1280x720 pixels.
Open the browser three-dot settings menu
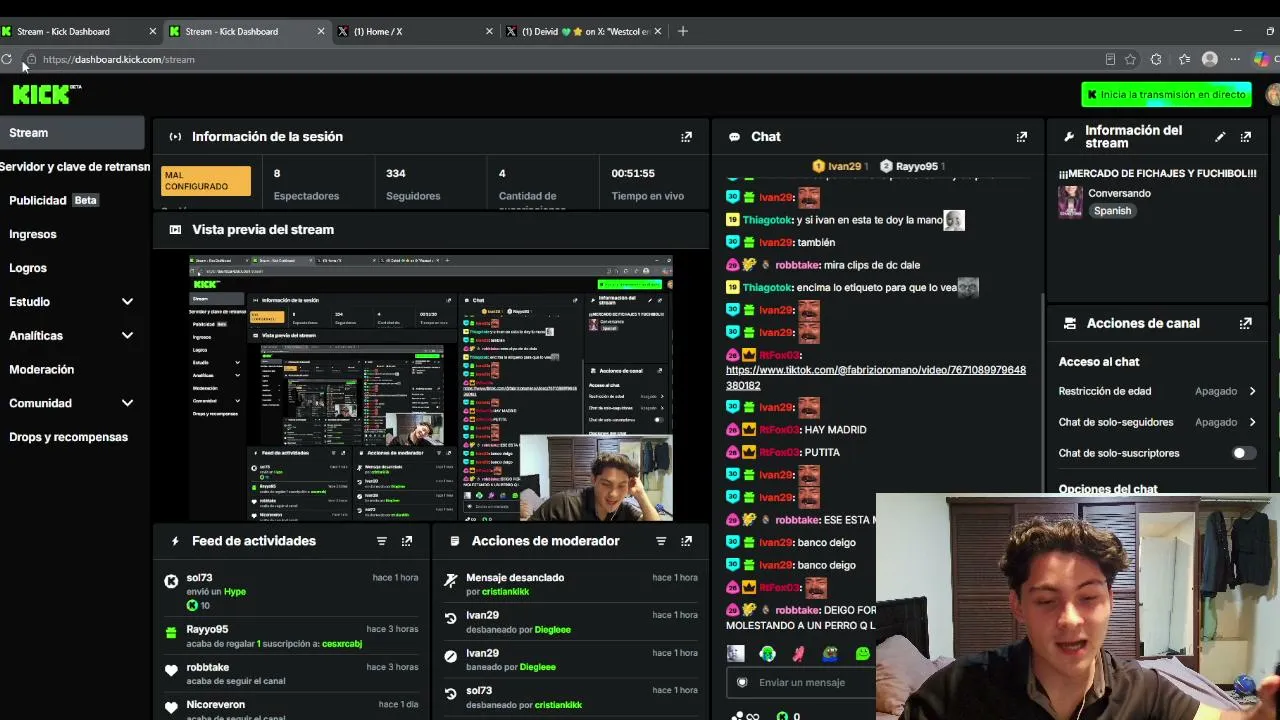pyautogui.click(x=1236, y=60)
